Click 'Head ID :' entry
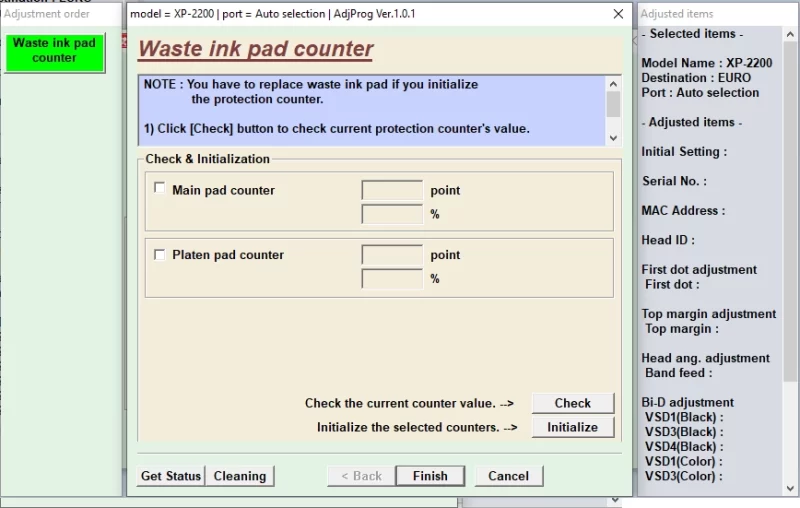The height and width of the screenshot is (508, 800). pyautogui.click(x=668, y=240)
